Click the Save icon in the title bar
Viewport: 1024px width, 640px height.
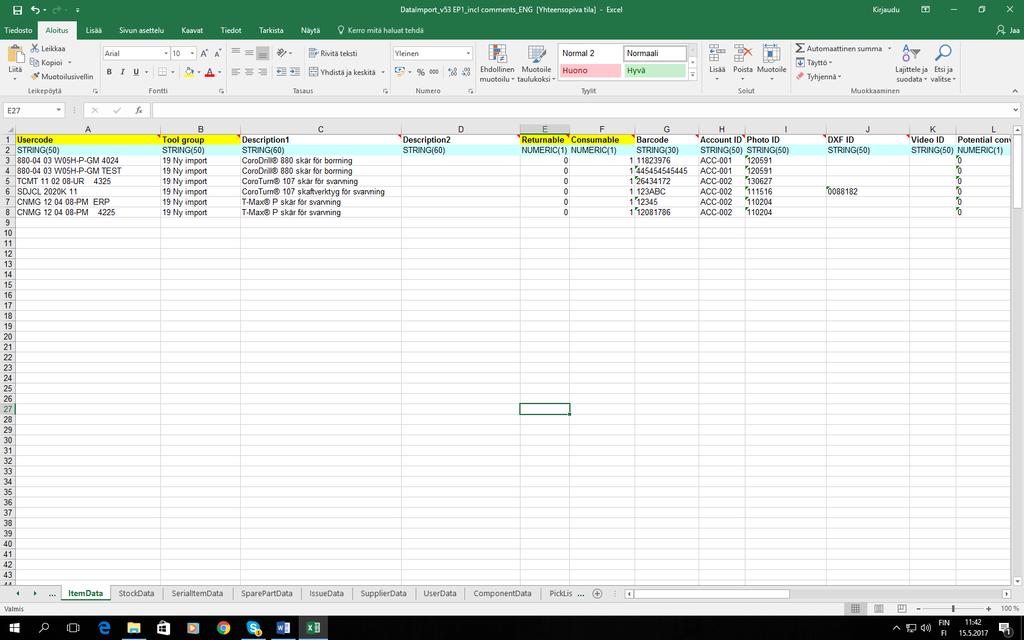click(x=17, y=10)
